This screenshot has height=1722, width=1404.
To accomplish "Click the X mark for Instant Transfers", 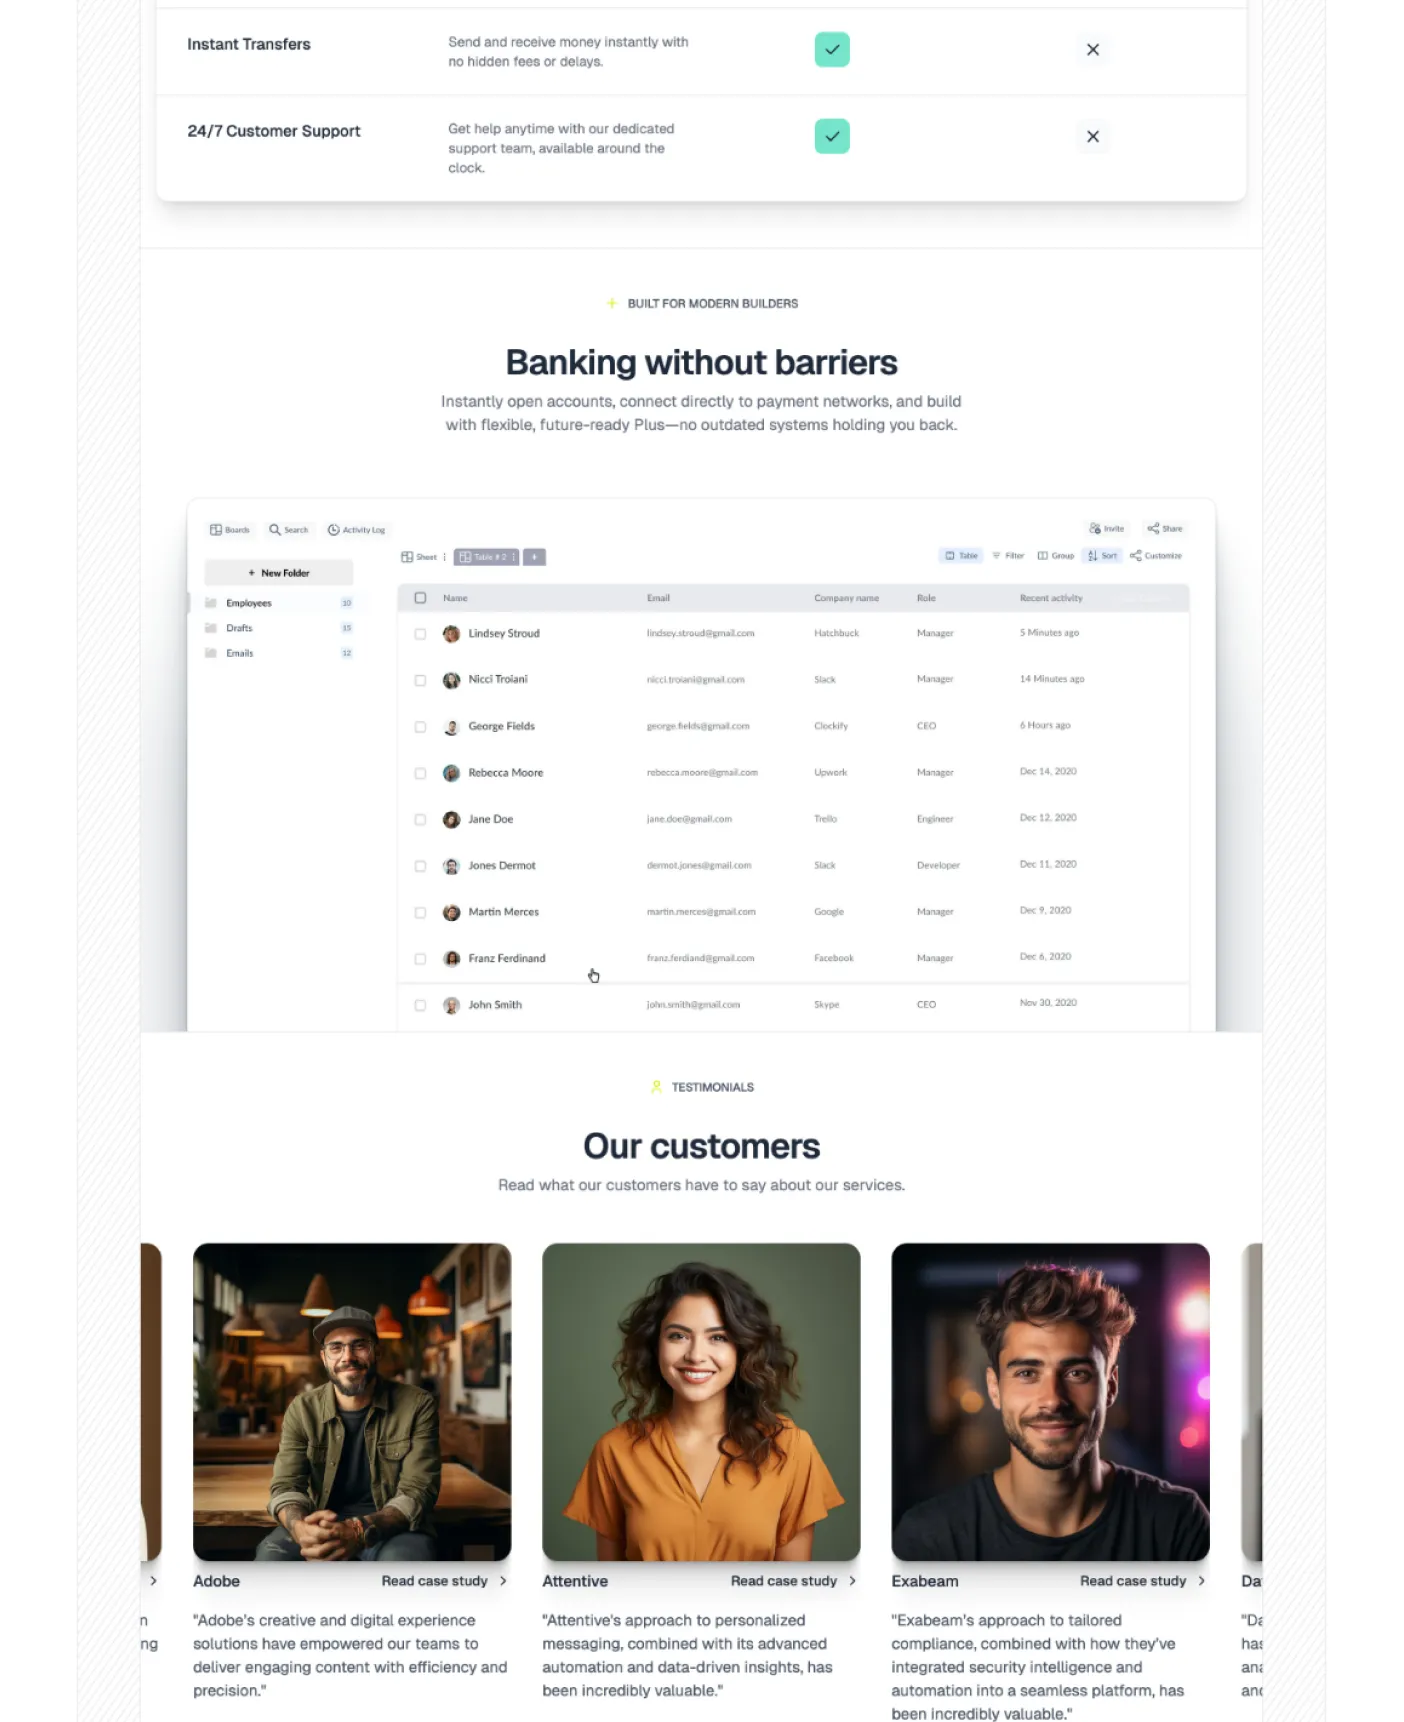I will (x=1093, y=50).
